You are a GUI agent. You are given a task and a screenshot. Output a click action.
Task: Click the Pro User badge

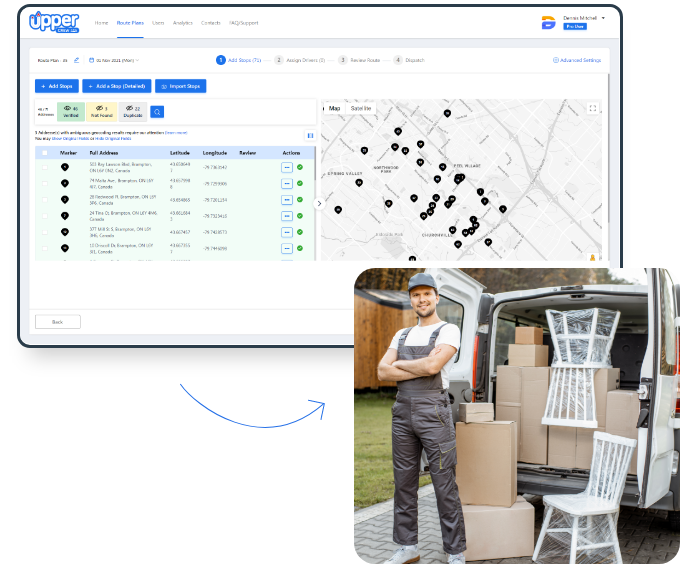tap(575, 26)
